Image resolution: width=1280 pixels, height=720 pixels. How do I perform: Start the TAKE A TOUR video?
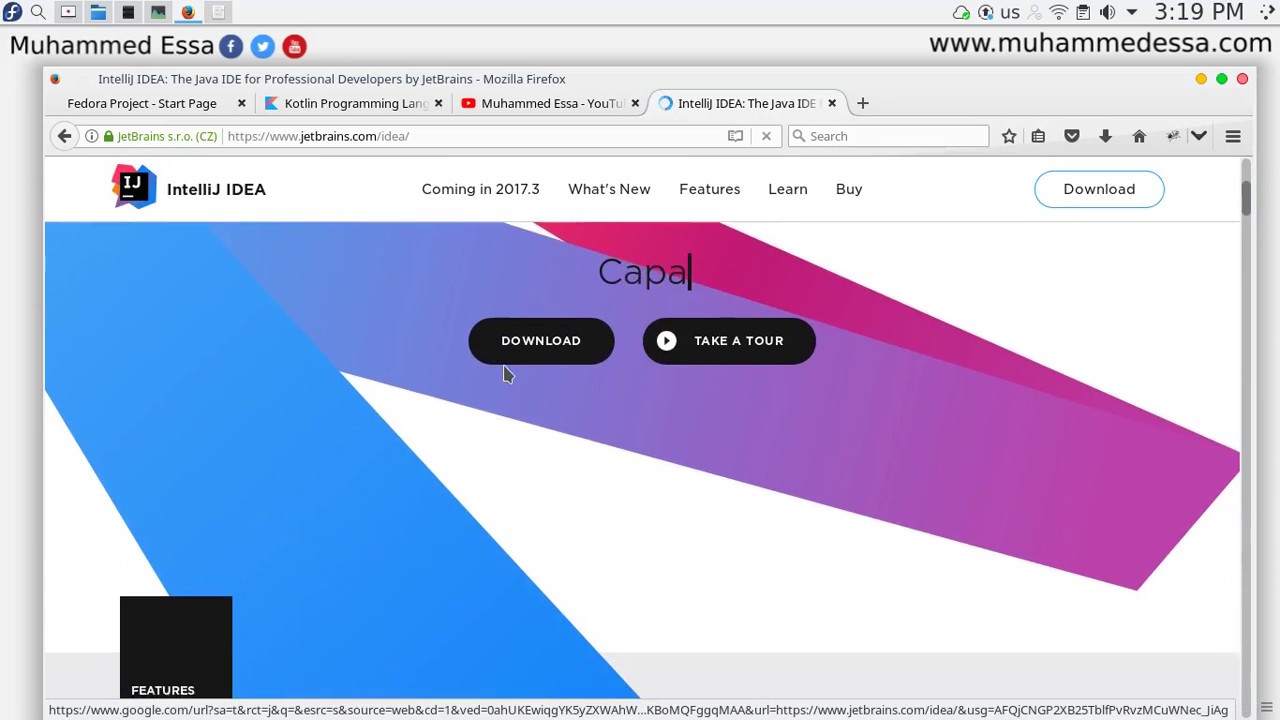pyautogui.click(x=729, y=341)
